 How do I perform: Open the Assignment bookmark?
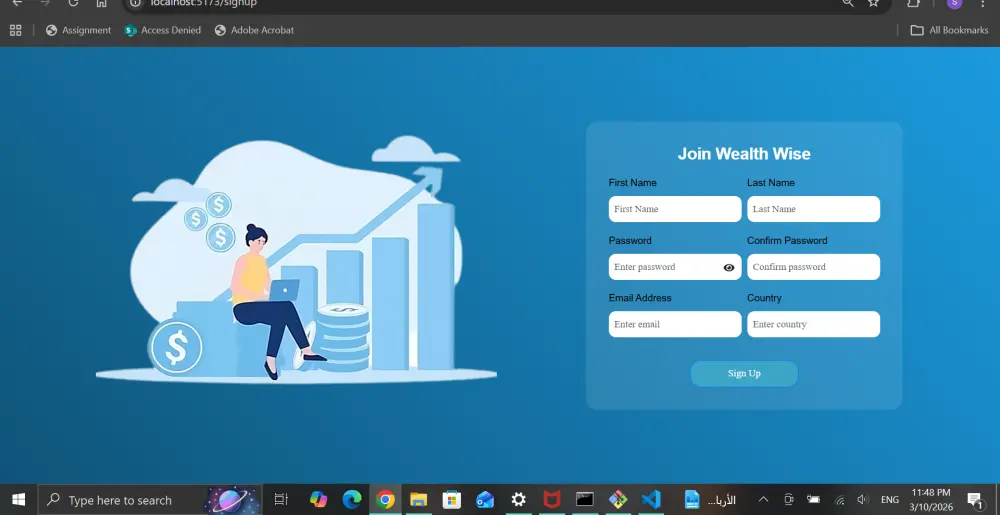pos(78,30)
